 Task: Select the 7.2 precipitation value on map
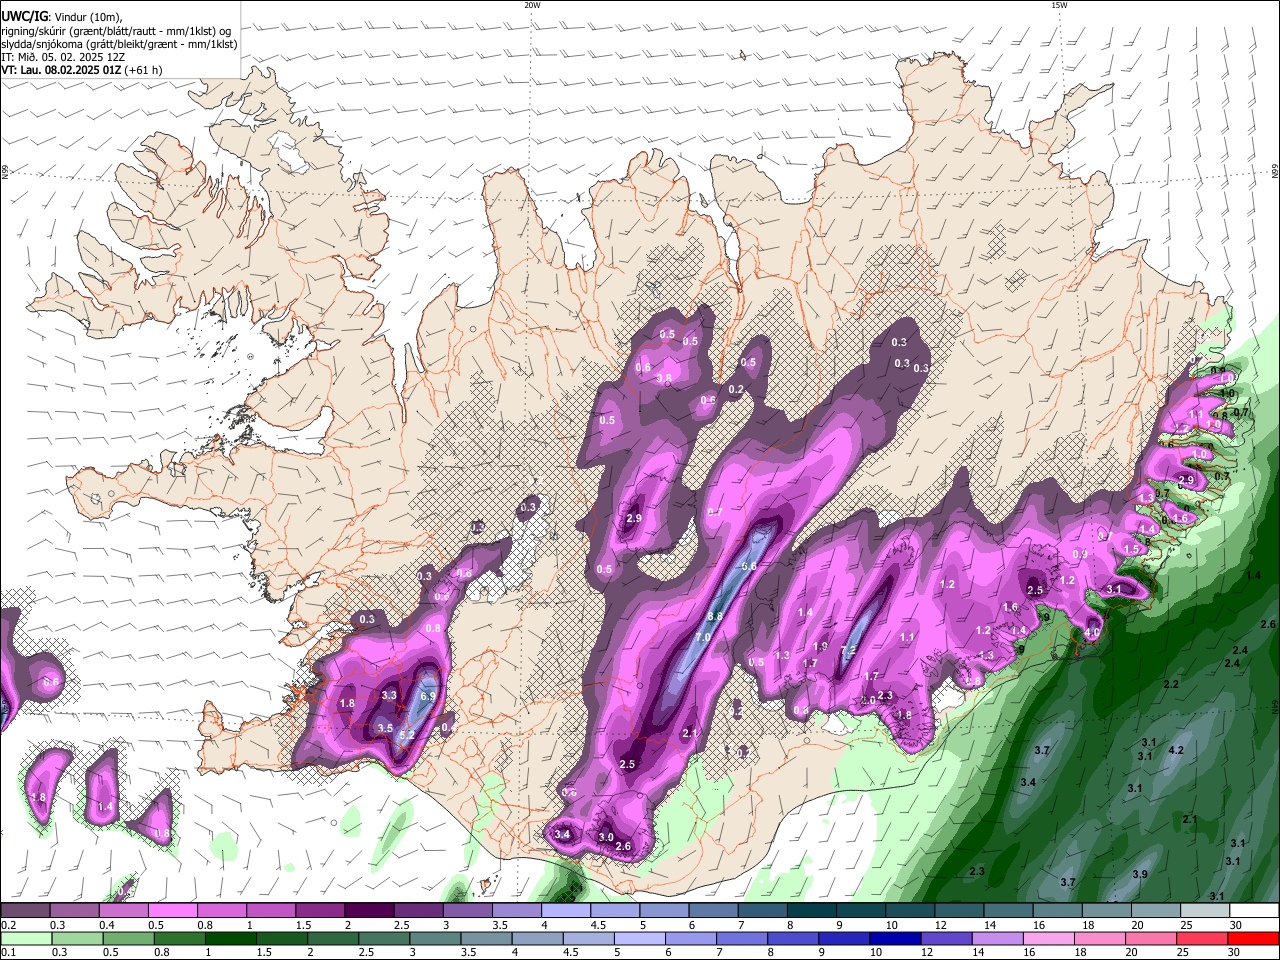(849, 651)
